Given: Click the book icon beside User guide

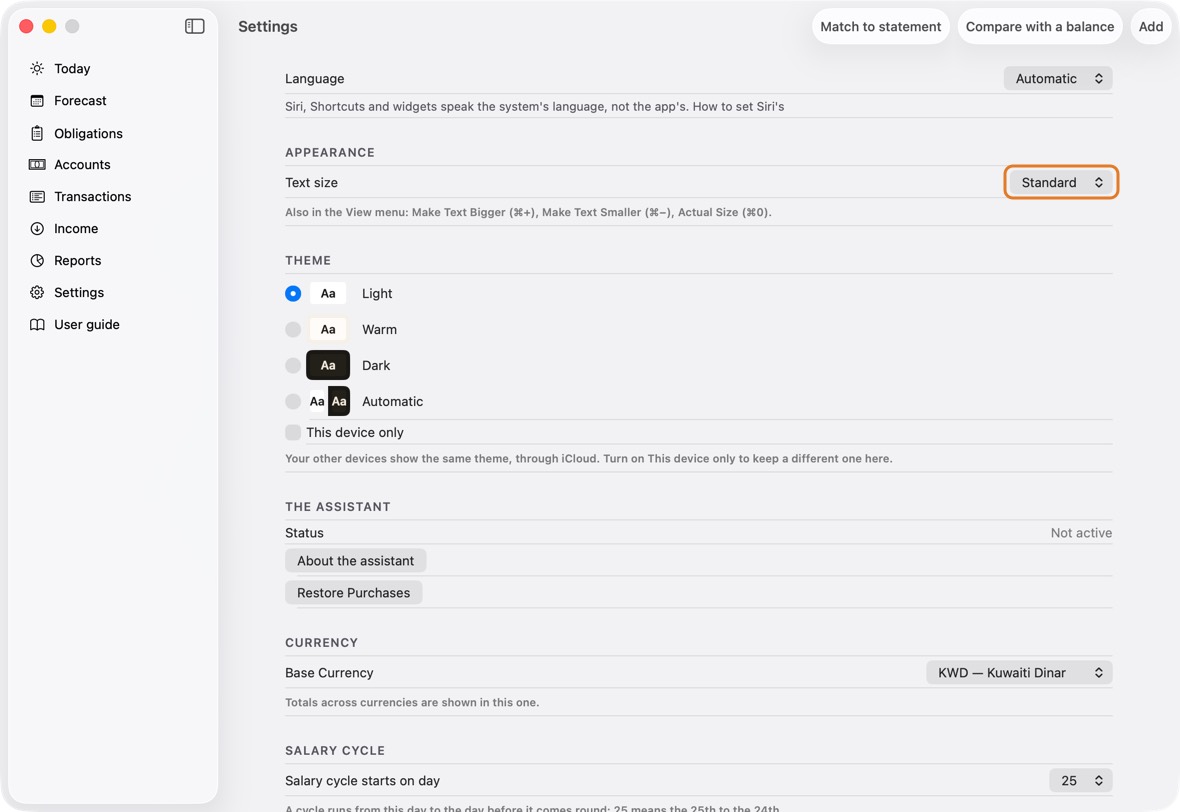Looking at the screenshot, I should [x=37, y=324].
